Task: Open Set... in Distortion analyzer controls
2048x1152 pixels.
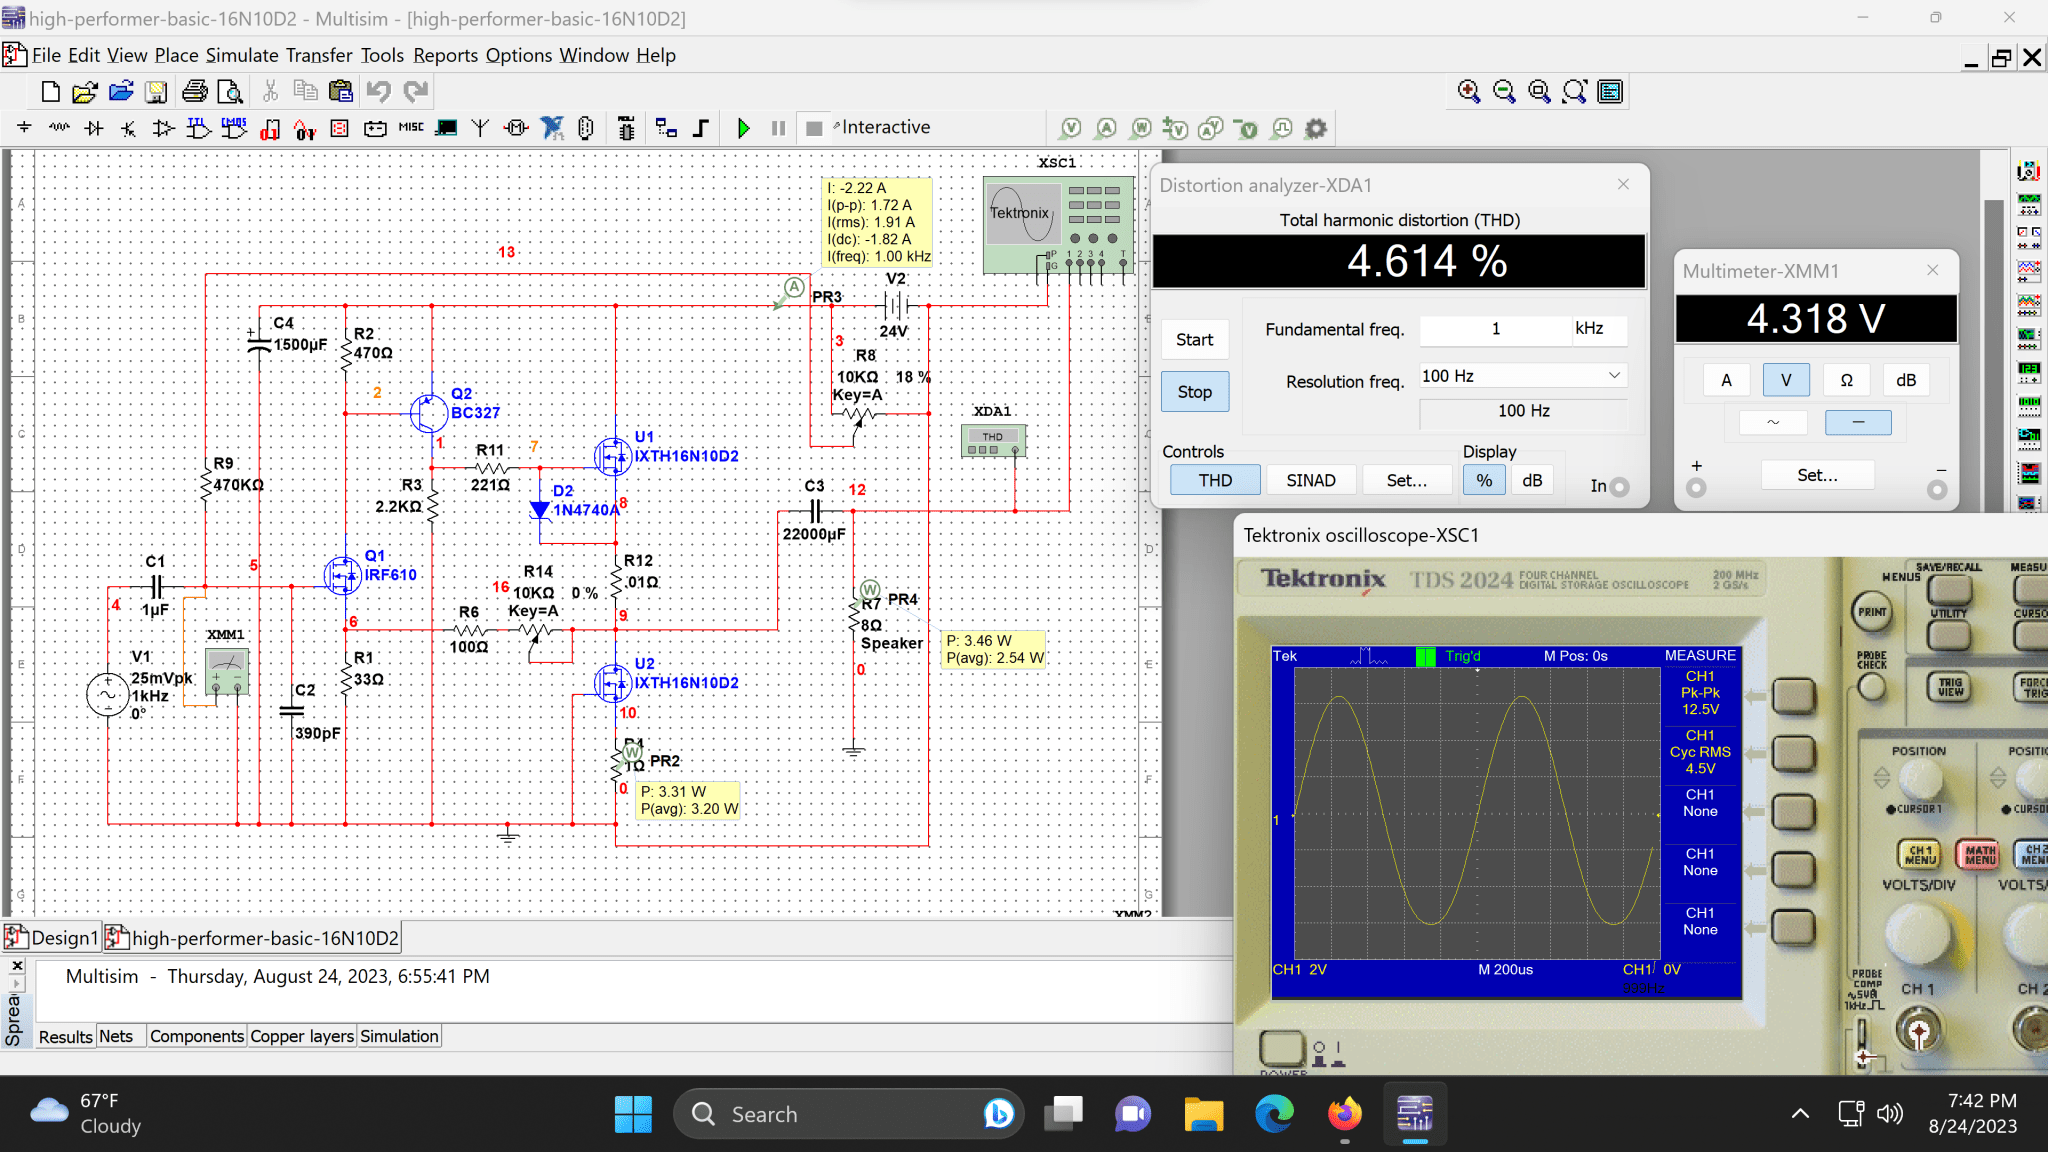Action: (x=1406, y=480)
